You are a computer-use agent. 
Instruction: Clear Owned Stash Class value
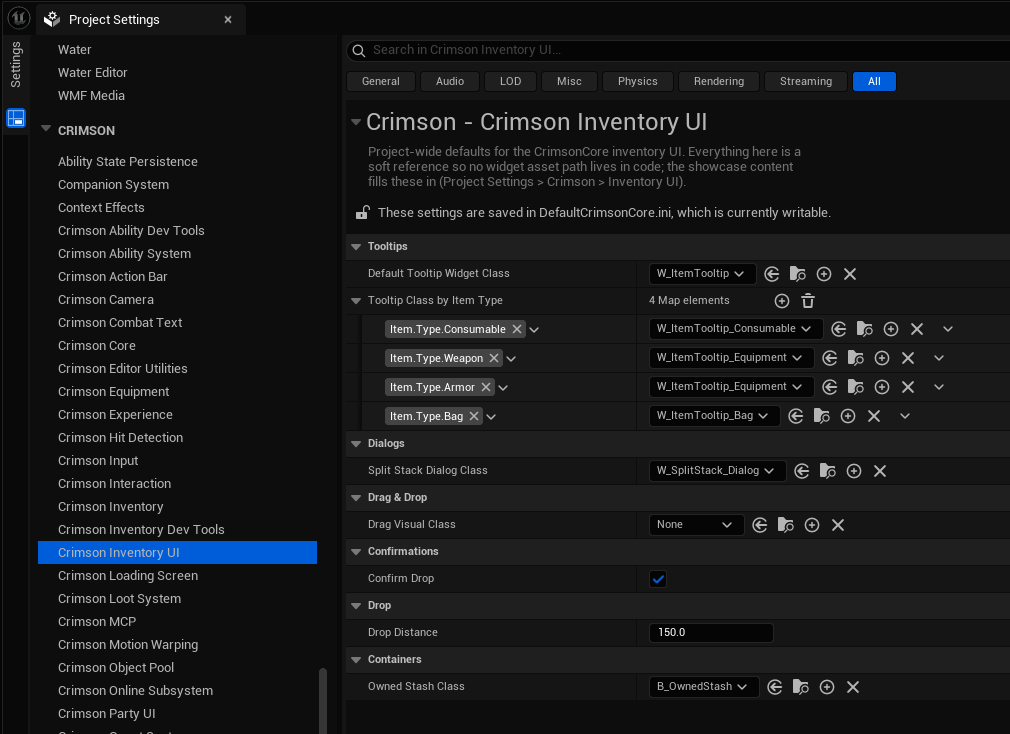click(x=853, y=687)
